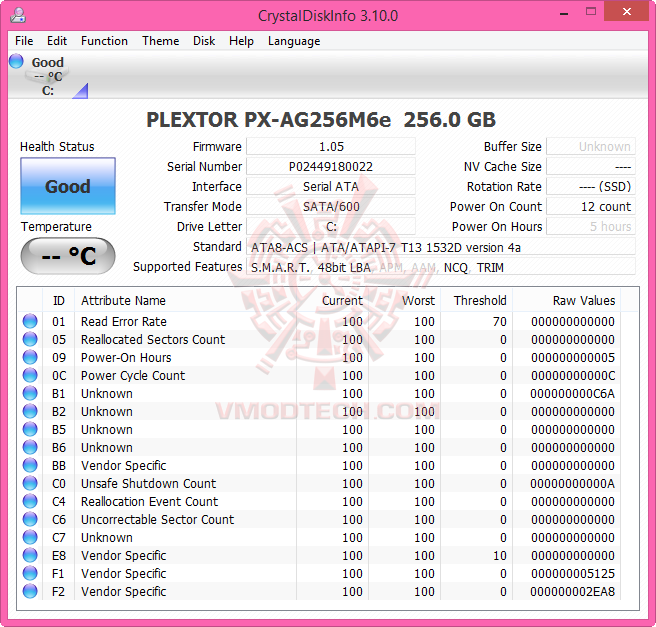656x627 pixels.
Task: Click raw value 000000005125
Action: coord(573,573)
